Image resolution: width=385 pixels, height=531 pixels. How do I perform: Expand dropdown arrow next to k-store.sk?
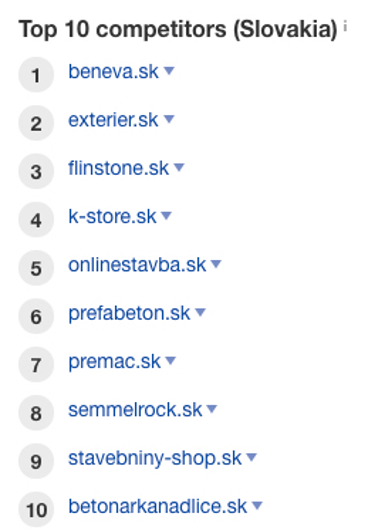(166, 216)
